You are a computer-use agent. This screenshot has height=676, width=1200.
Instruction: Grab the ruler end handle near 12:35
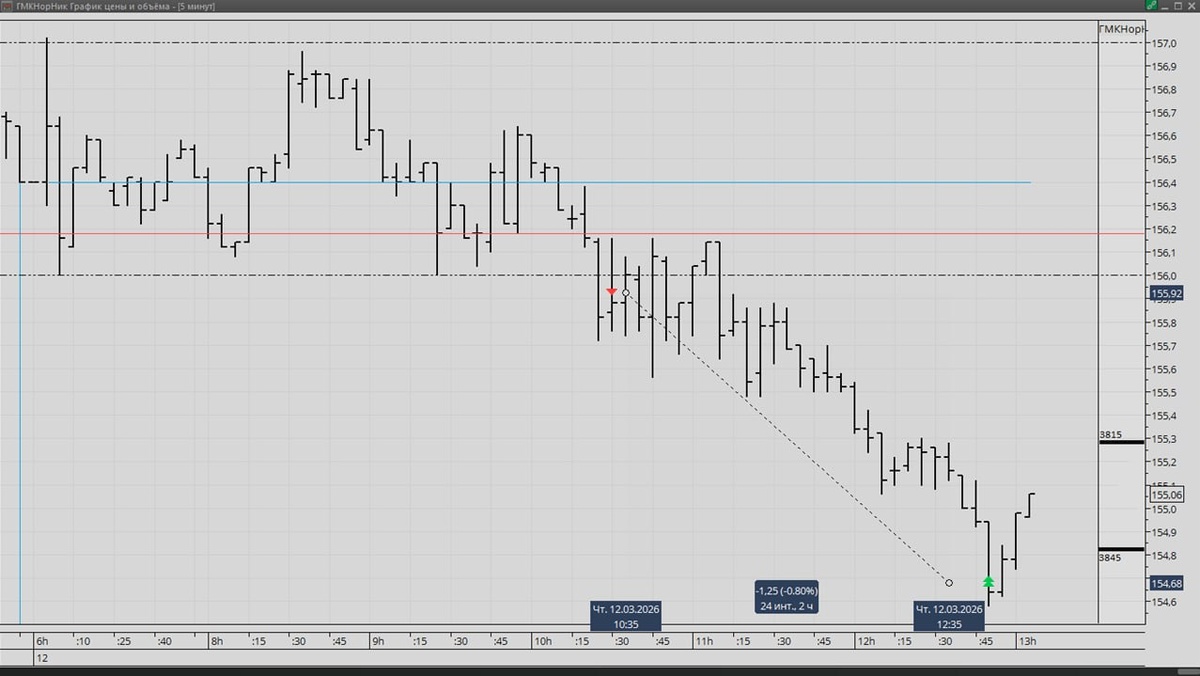point(949,582)
